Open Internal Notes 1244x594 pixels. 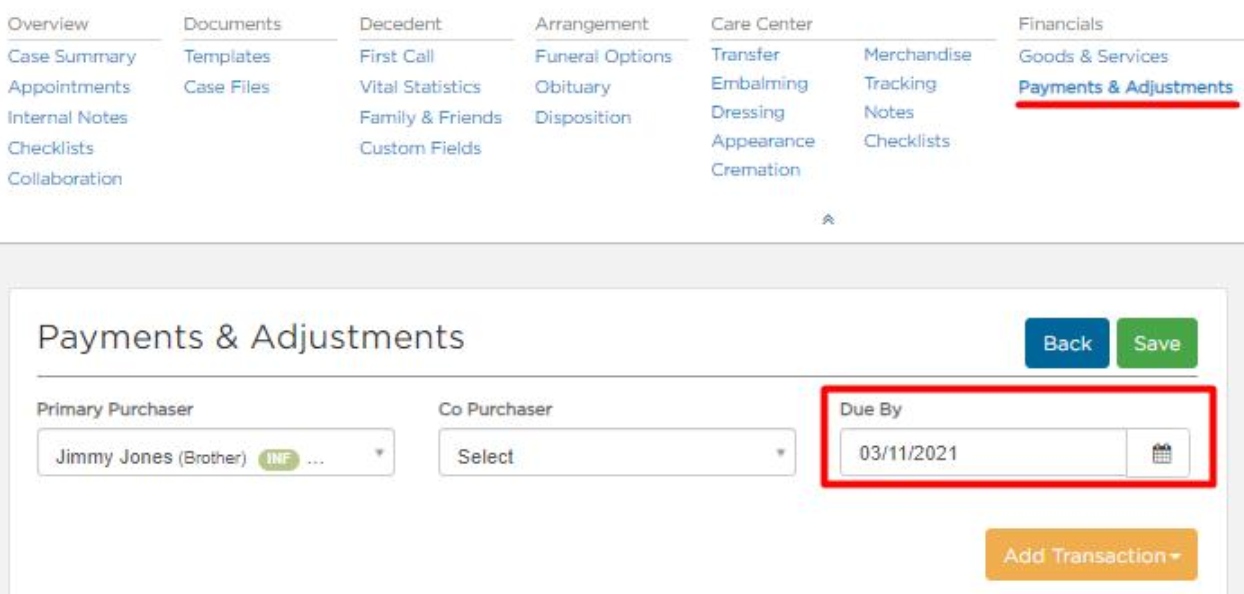pyautogui.click(x=68, y=117)
